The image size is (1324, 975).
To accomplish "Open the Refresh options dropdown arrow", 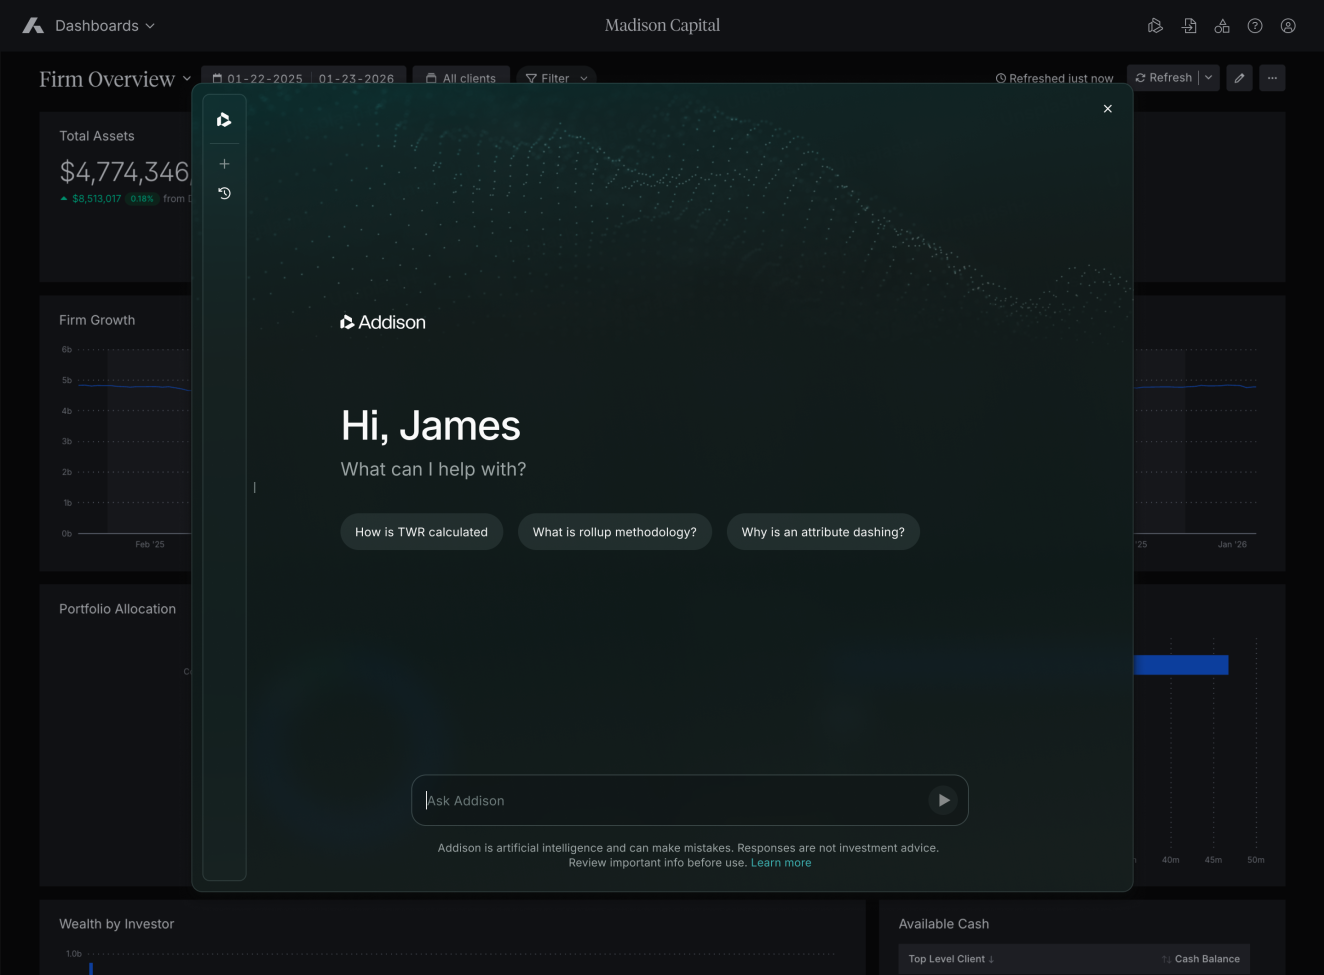I will pos(1208,78).
